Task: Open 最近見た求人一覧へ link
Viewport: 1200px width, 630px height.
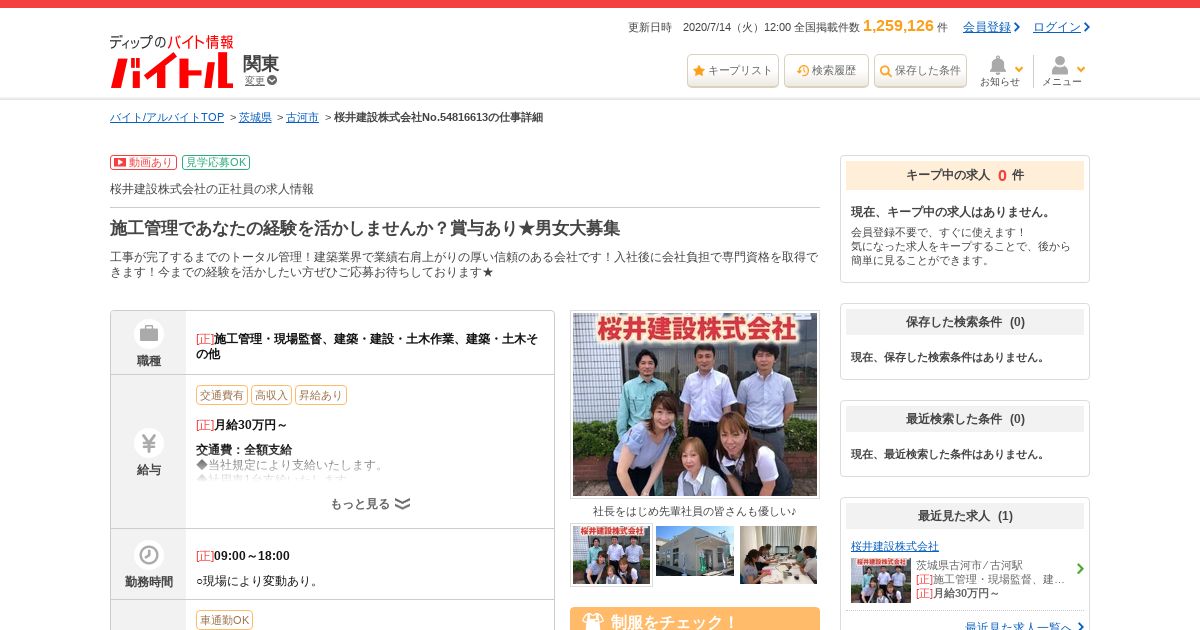Action: tap(1018, 627)
